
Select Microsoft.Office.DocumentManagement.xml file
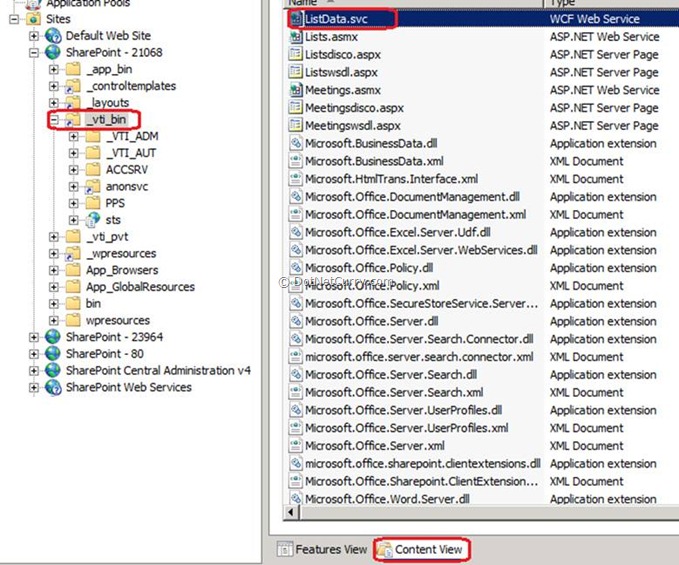(415, 214)
